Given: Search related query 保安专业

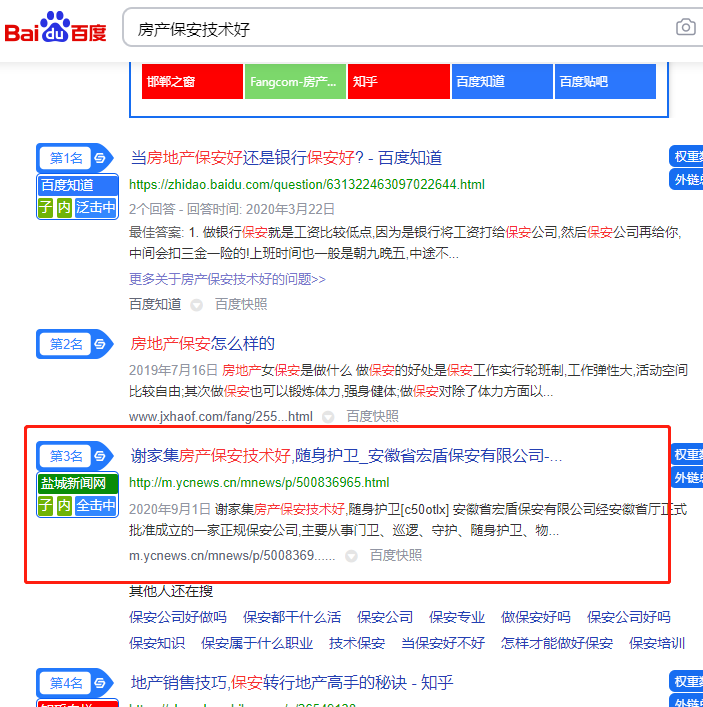Looking at the screenshot, I should [x=457, y=617].
